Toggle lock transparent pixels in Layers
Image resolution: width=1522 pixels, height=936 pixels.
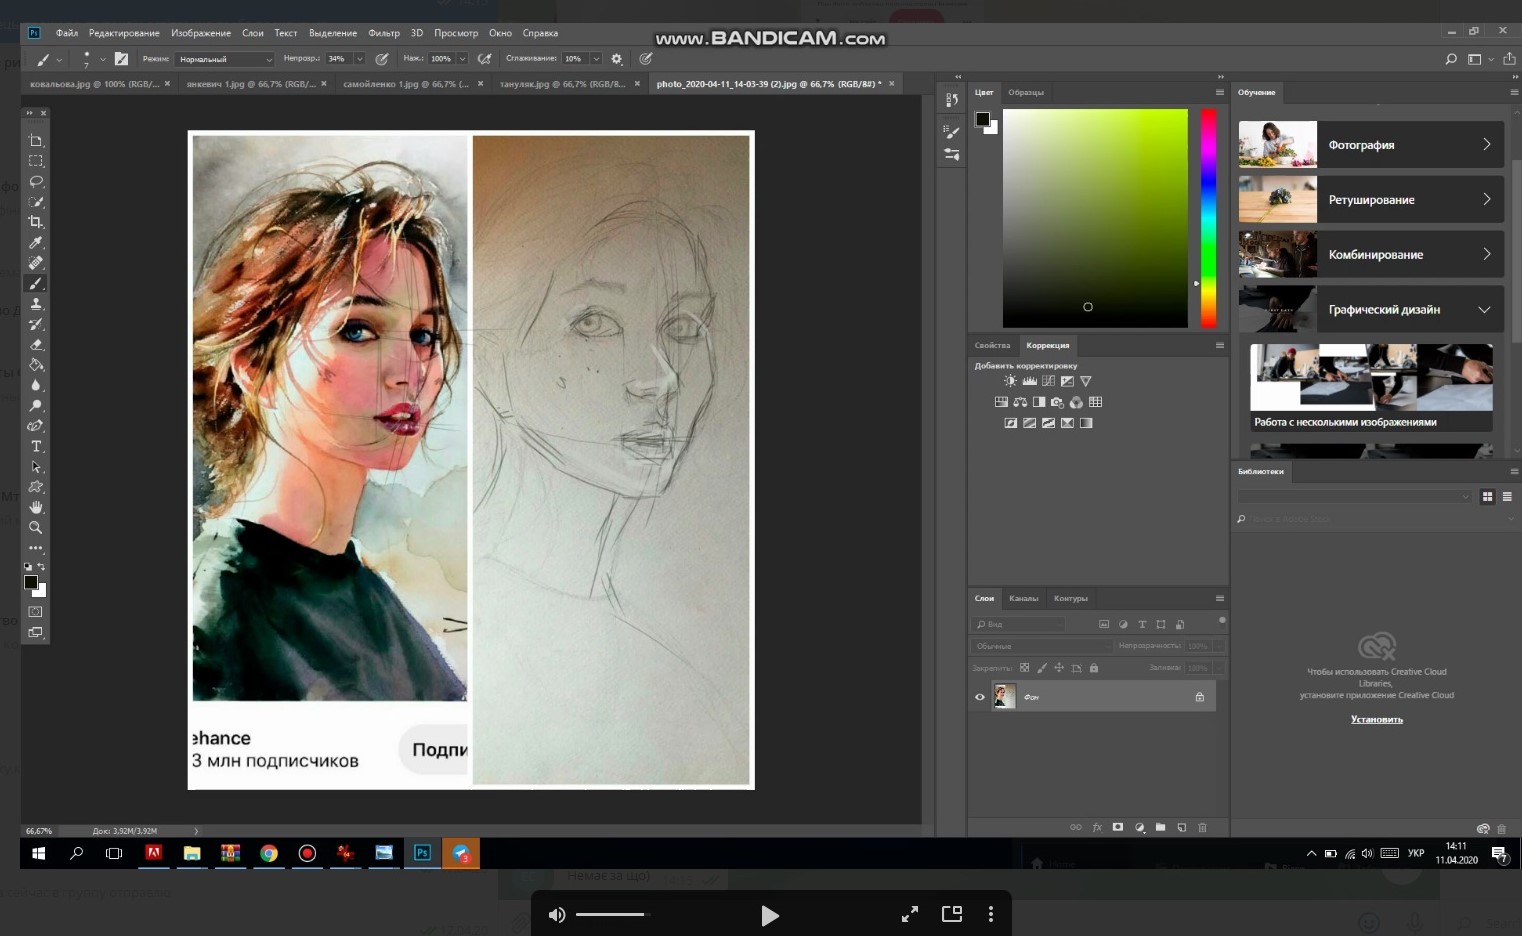tap(1024, 667)
